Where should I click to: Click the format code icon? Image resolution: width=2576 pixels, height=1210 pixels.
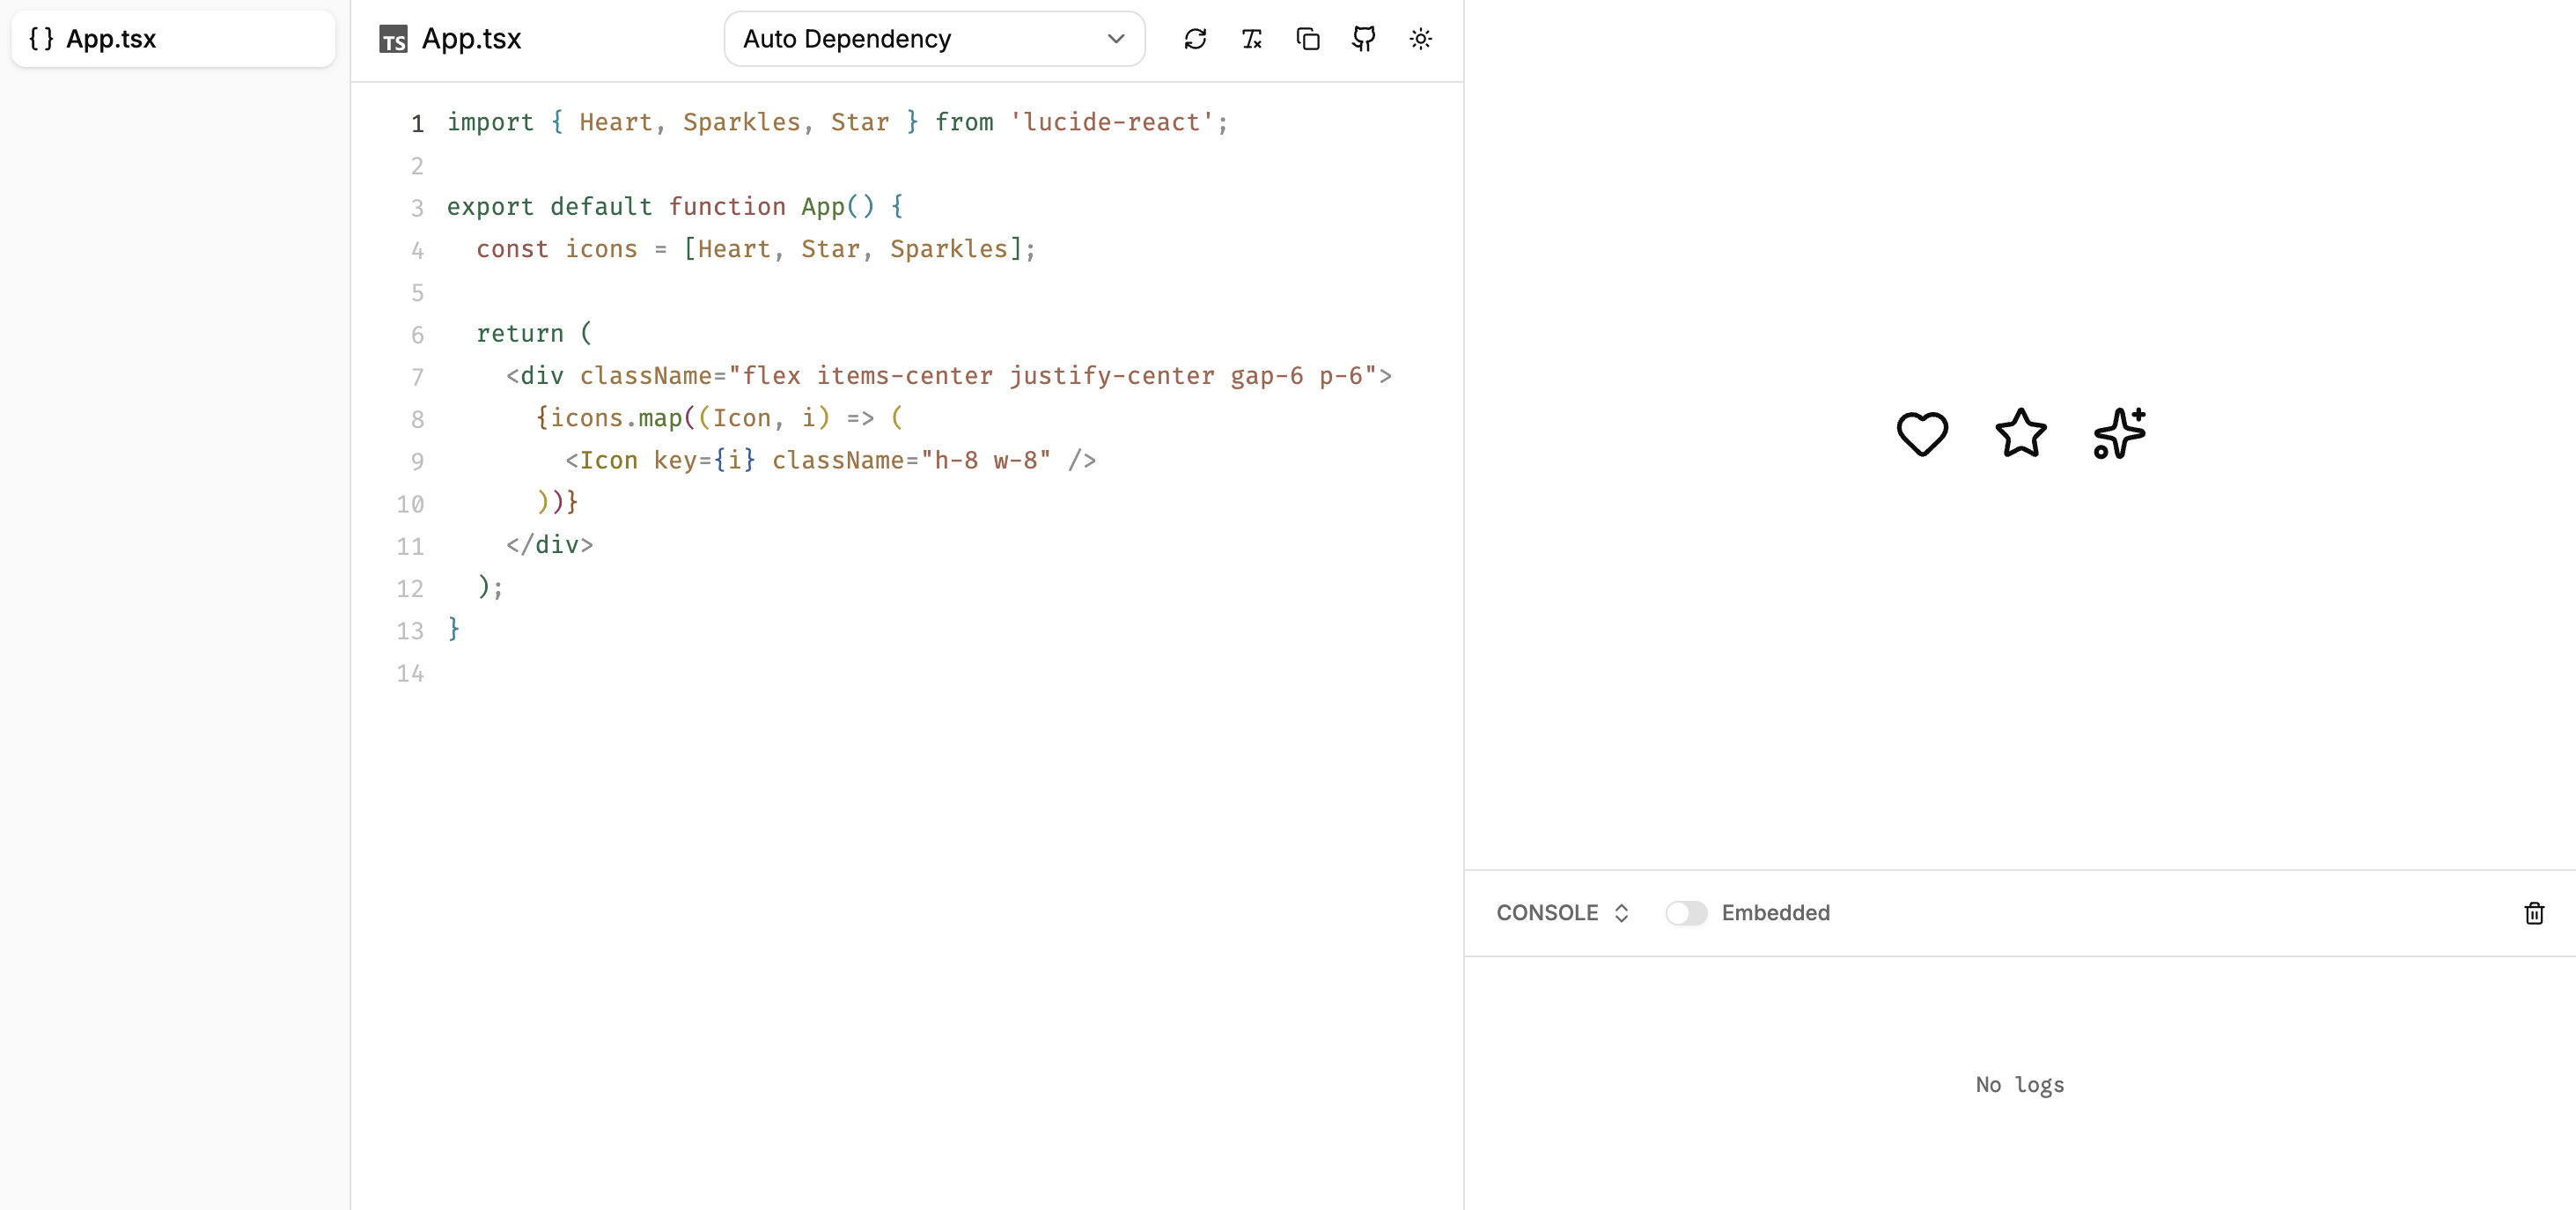tap(1251, 39)
